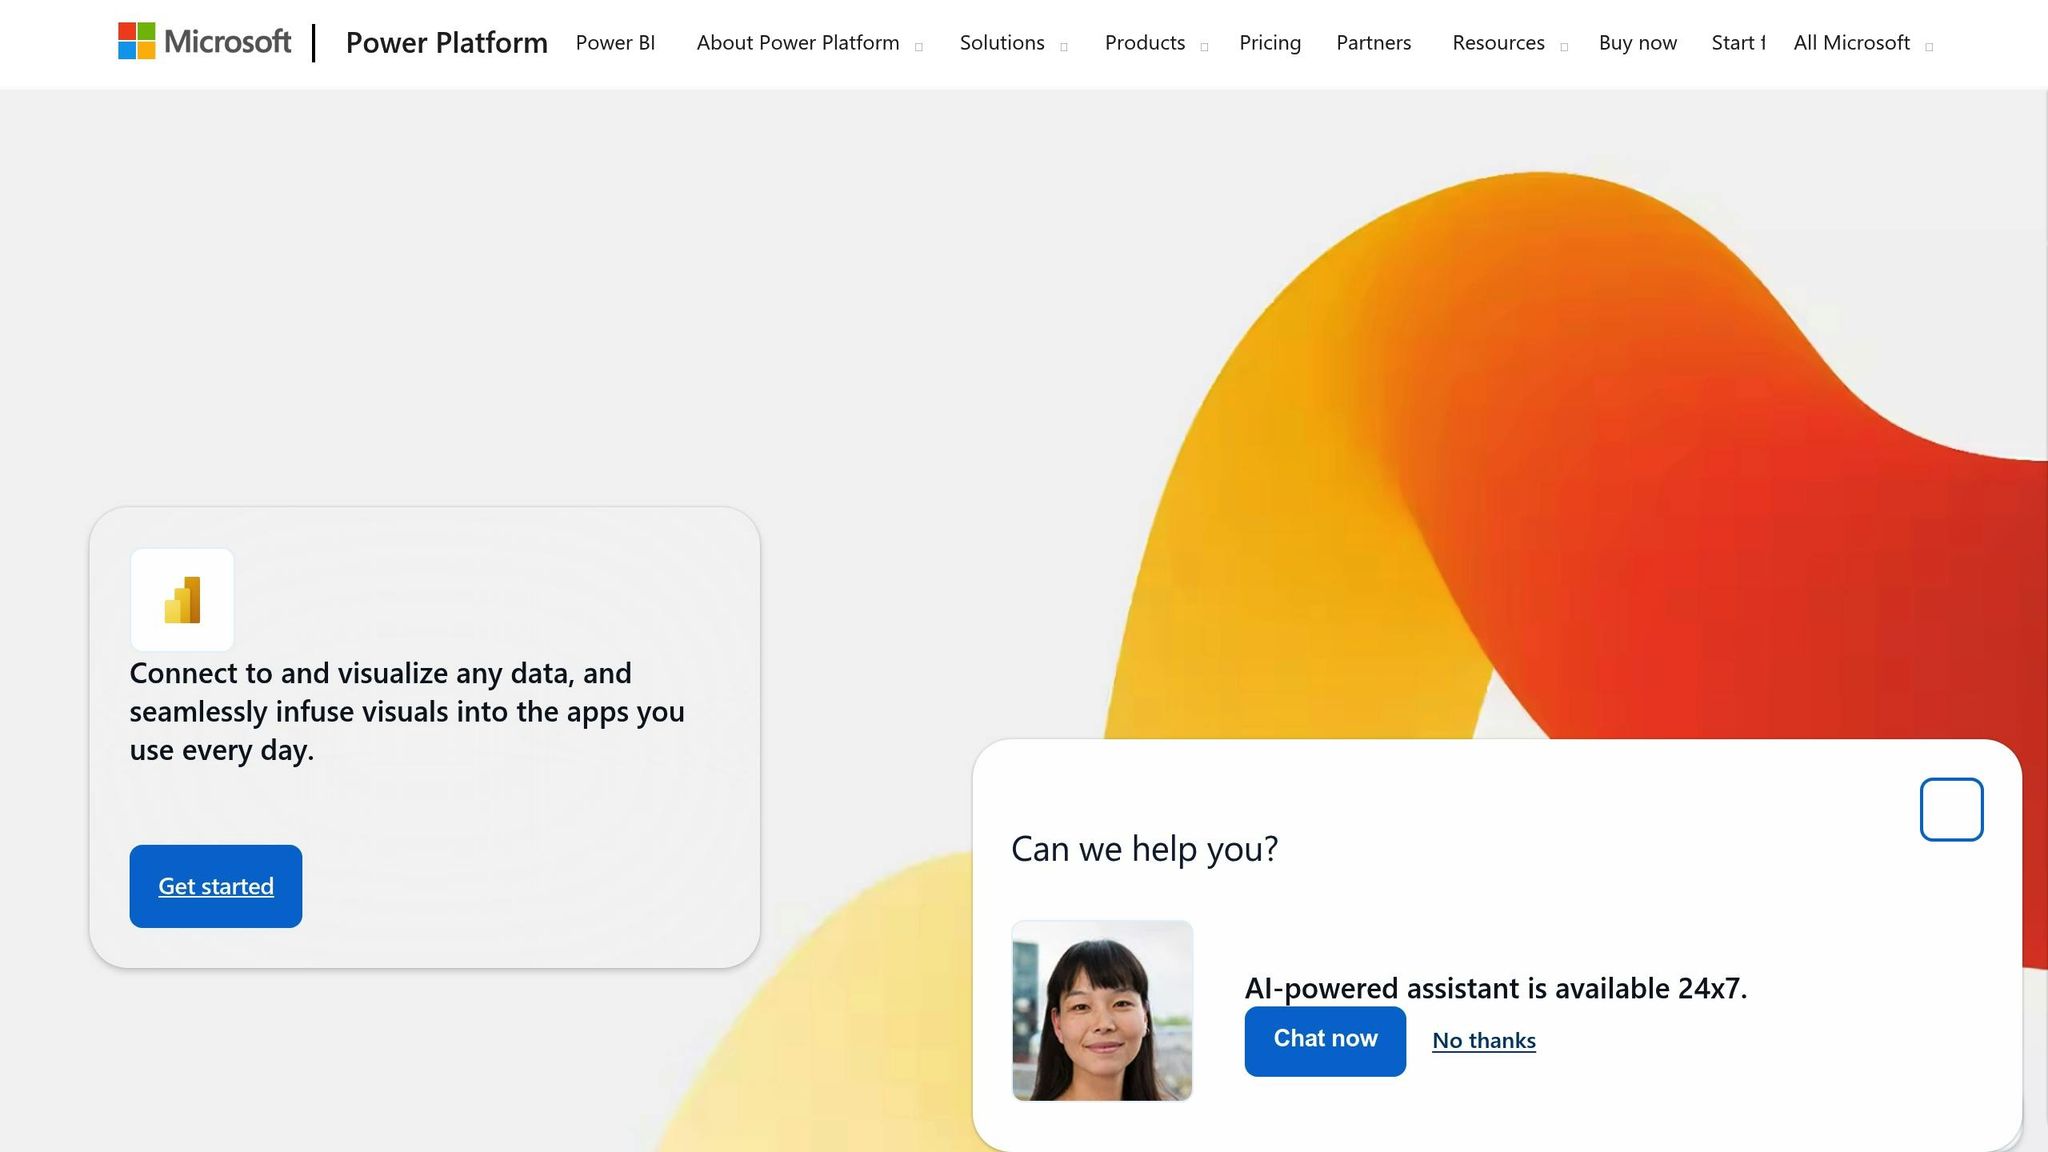Navigate to Partners

click(x=1374, y=43)
